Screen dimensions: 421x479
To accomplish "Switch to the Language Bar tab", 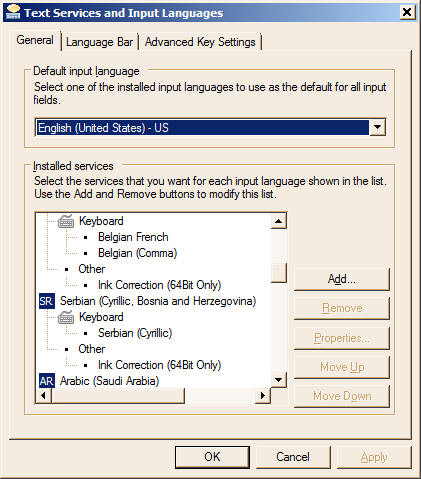I will (99, 42).
